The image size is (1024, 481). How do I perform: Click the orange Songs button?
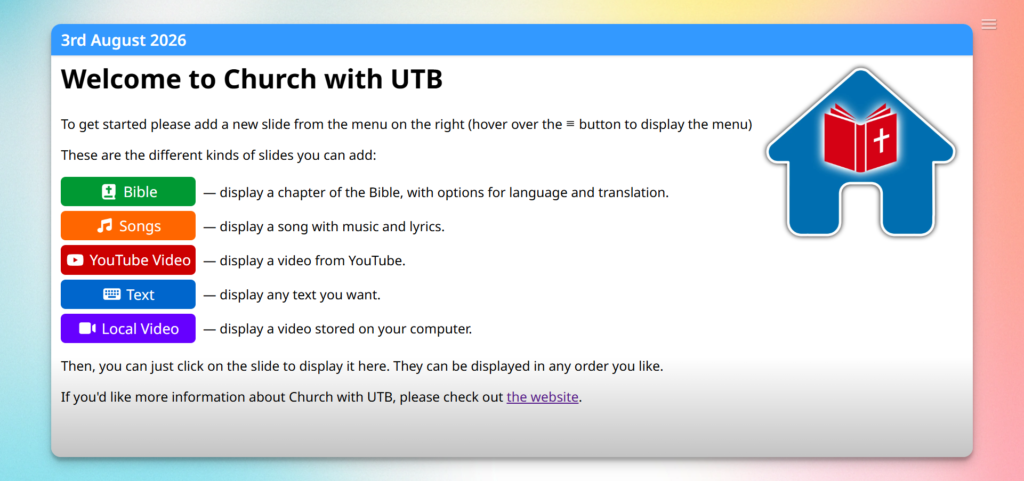[128, 226]
